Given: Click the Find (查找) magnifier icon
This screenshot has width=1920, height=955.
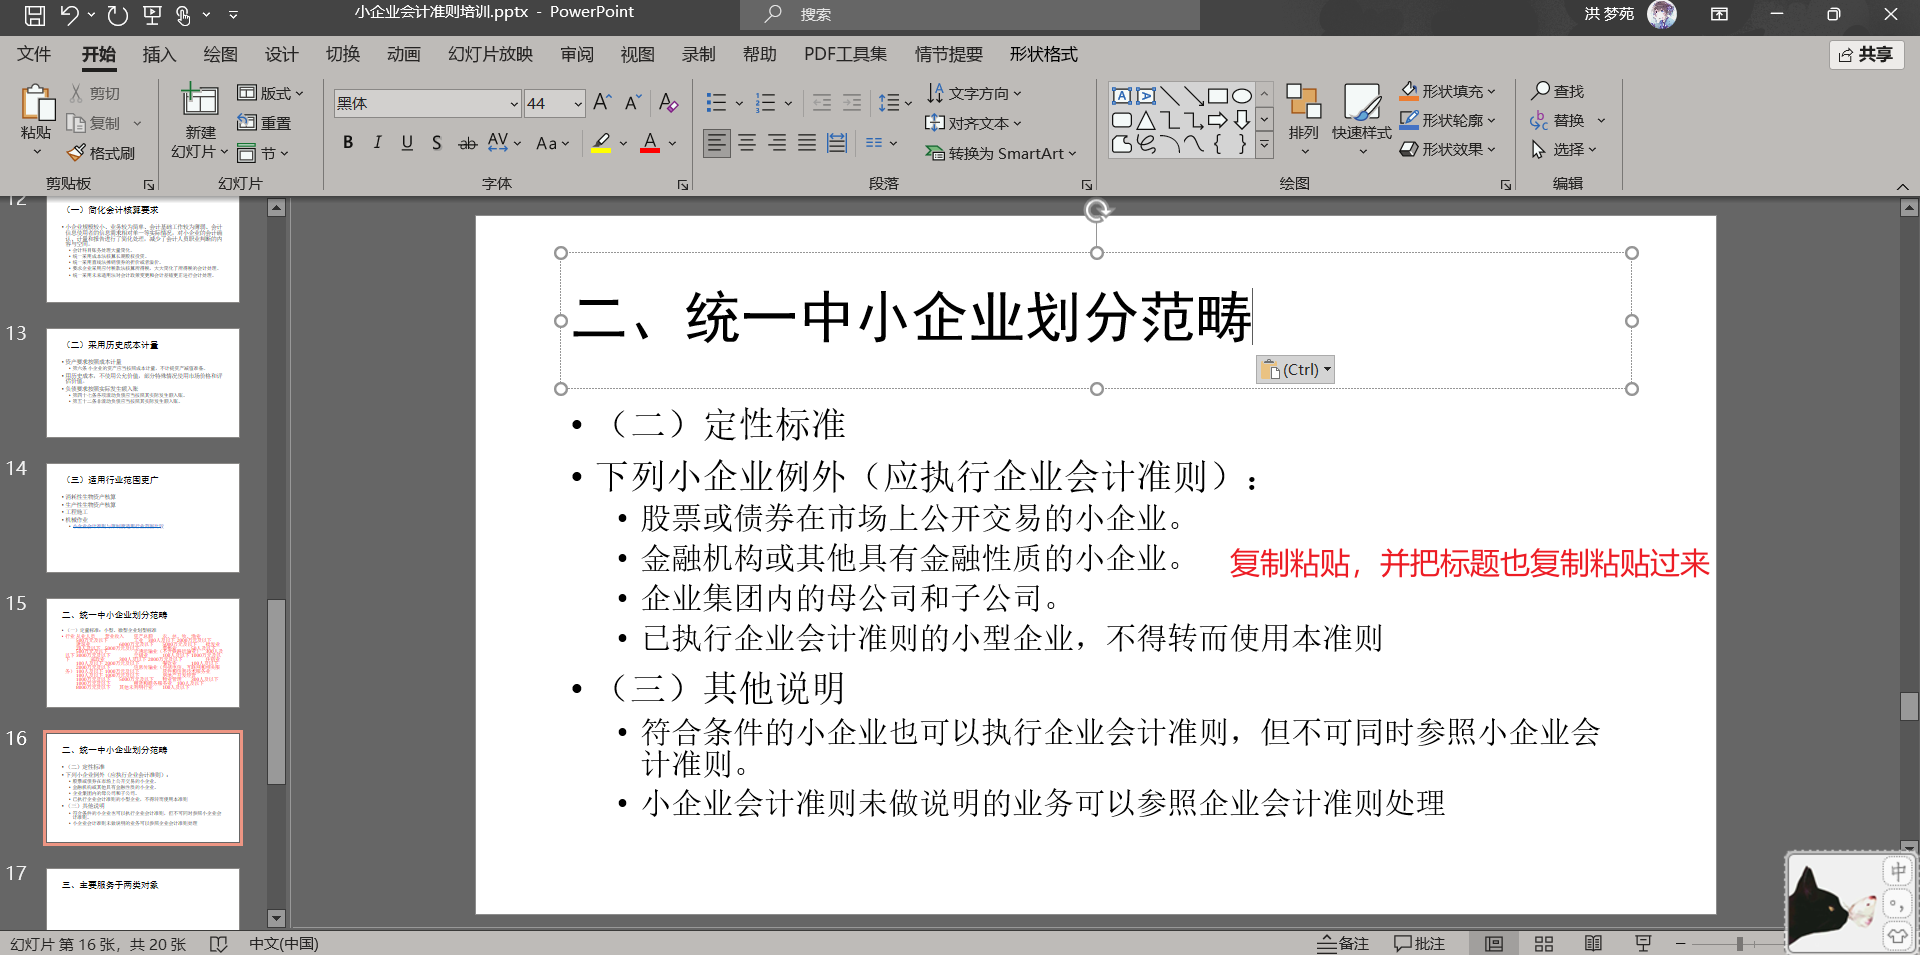Looking at the screenshot, I should [1540, 91].
